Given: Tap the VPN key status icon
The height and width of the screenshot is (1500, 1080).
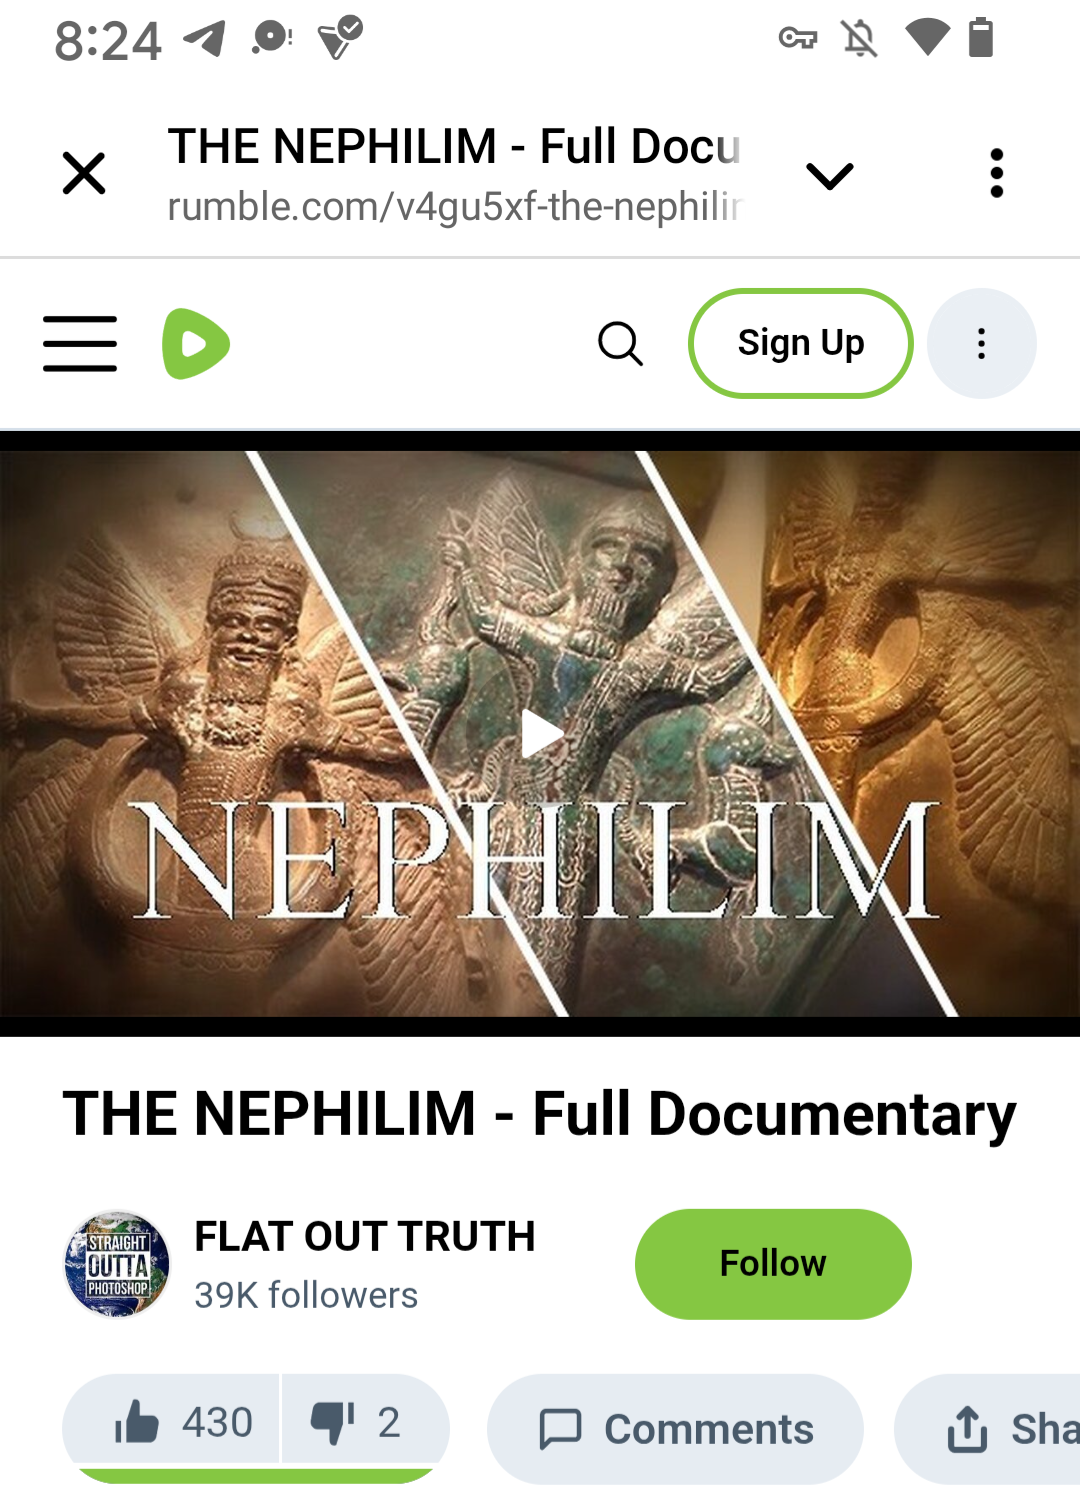Looking at the screenshot, I should [x=798, y=39].
